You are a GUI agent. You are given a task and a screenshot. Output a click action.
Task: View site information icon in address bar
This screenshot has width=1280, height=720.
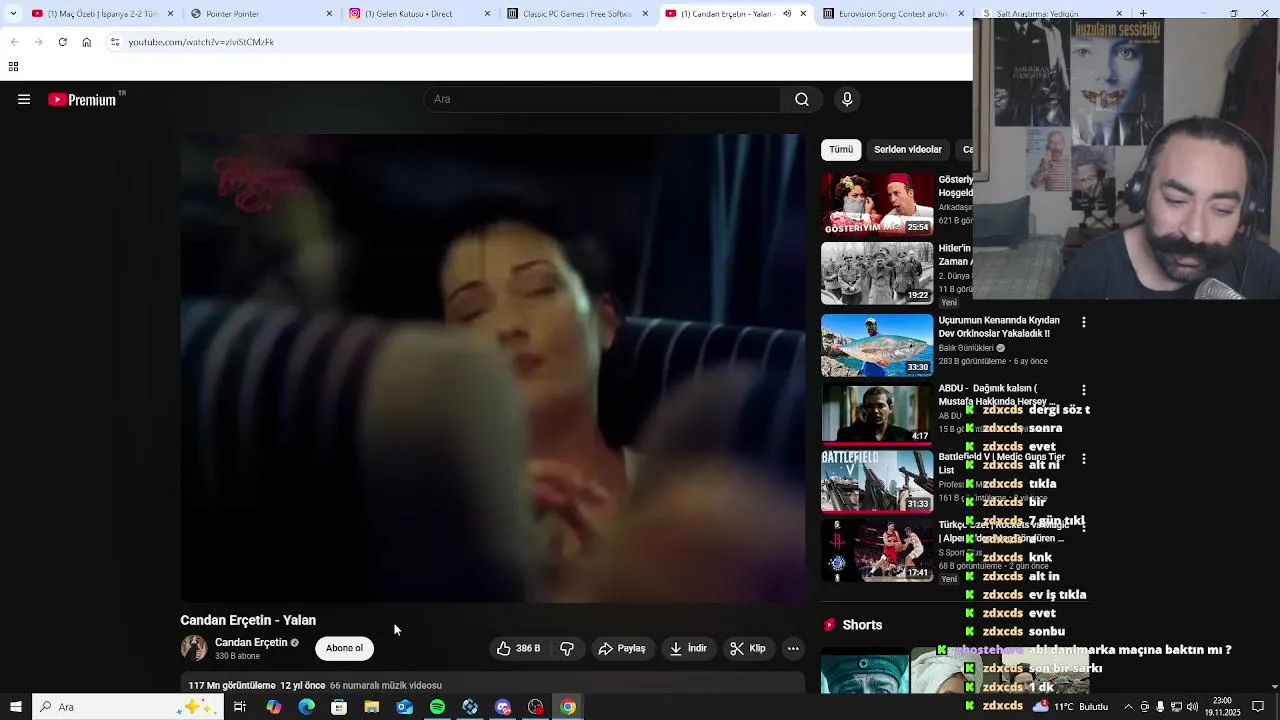click(115, 42)
